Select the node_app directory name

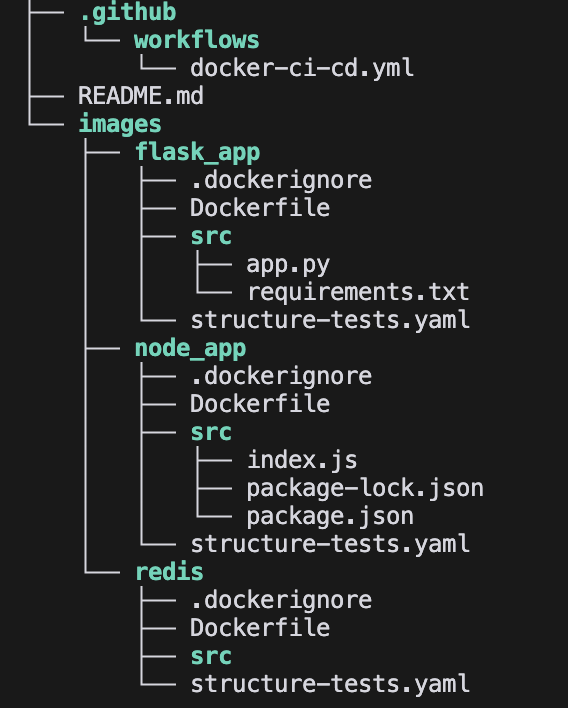click(191, 349)
